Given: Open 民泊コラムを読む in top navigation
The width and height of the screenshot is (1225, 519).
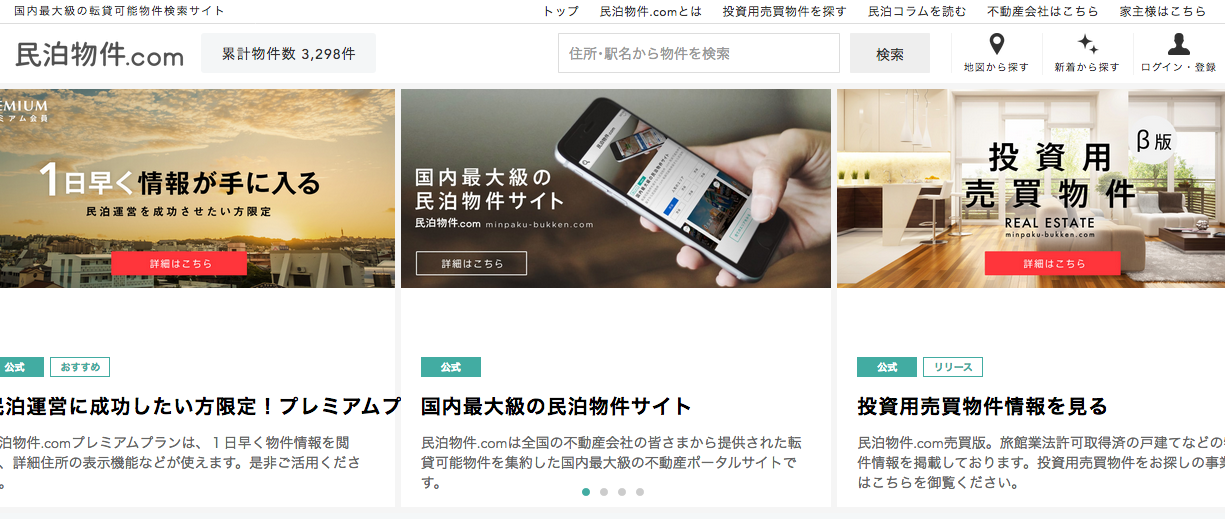Looking at the screenshot, I should coord(917,11).
